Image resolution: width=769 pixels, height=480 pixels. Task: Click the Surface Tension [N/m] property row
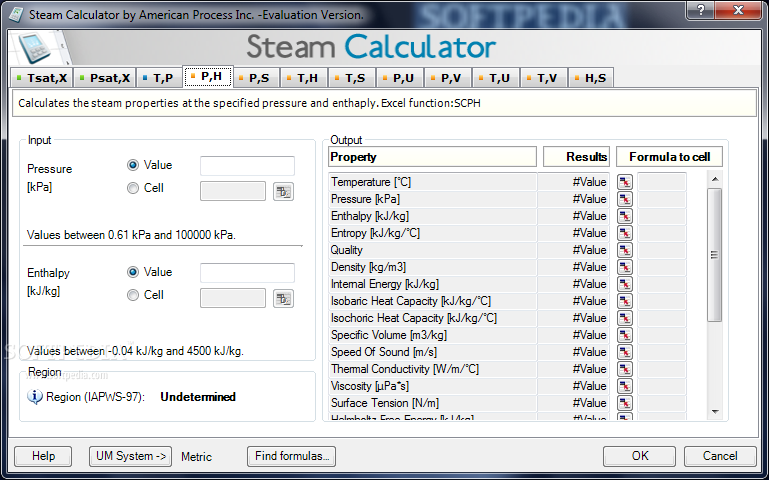[433, 403]
